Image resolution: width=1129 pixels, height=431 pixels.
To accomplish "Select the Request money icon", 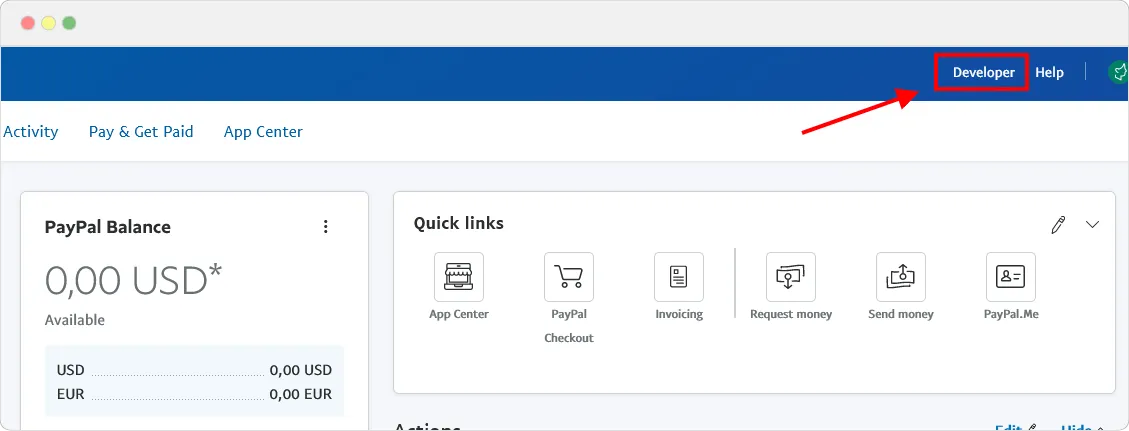I will [791, 276].
